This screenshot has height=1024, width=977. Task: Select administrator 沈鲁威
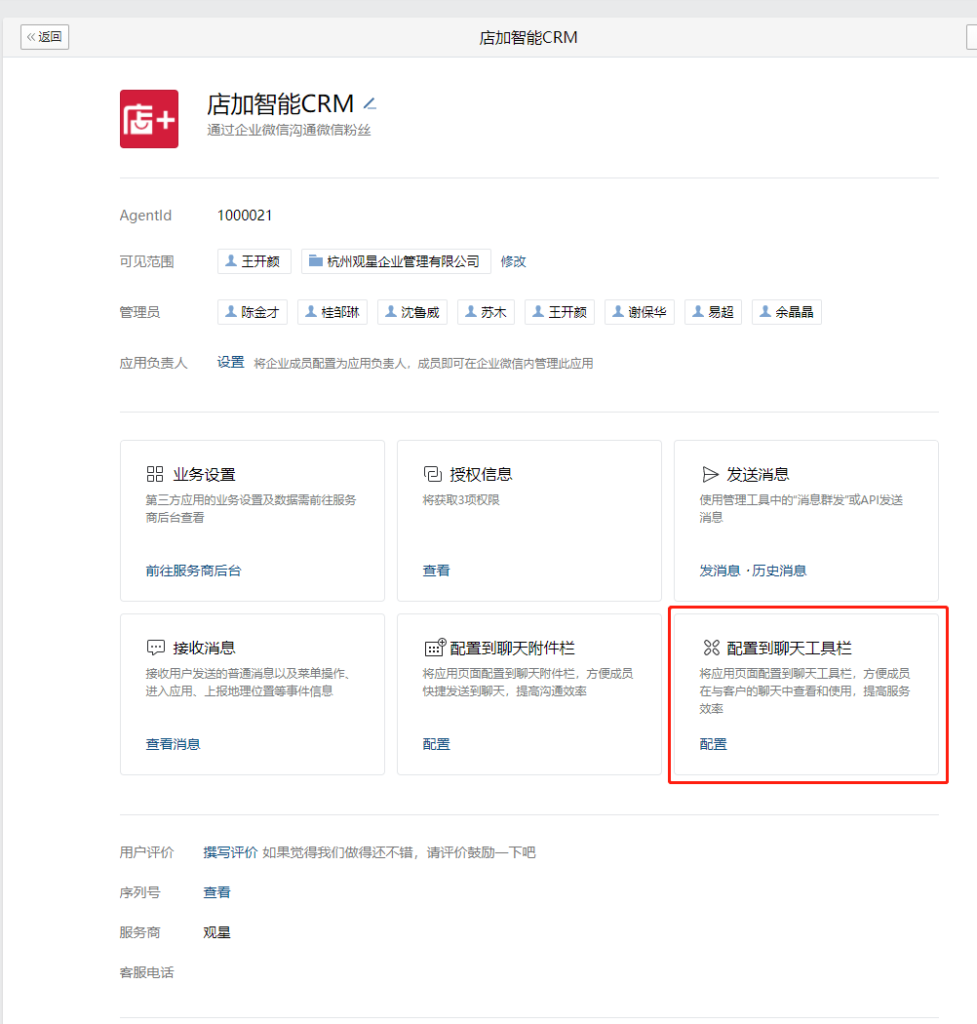[x=412, y=312]
